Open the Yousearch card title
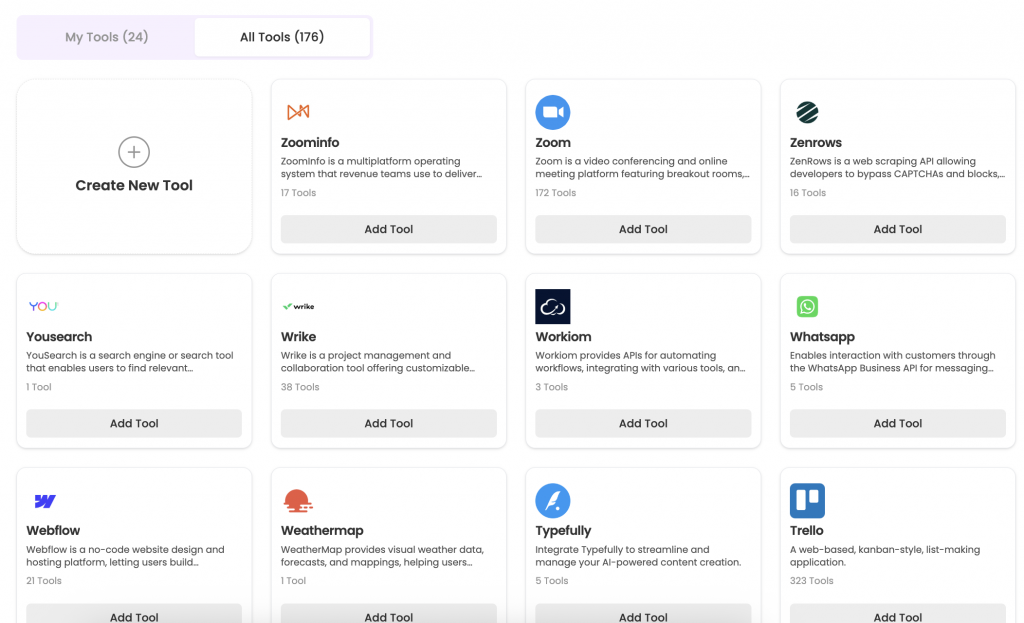Screen dimensions: 1024x623 tap(59, 337)
